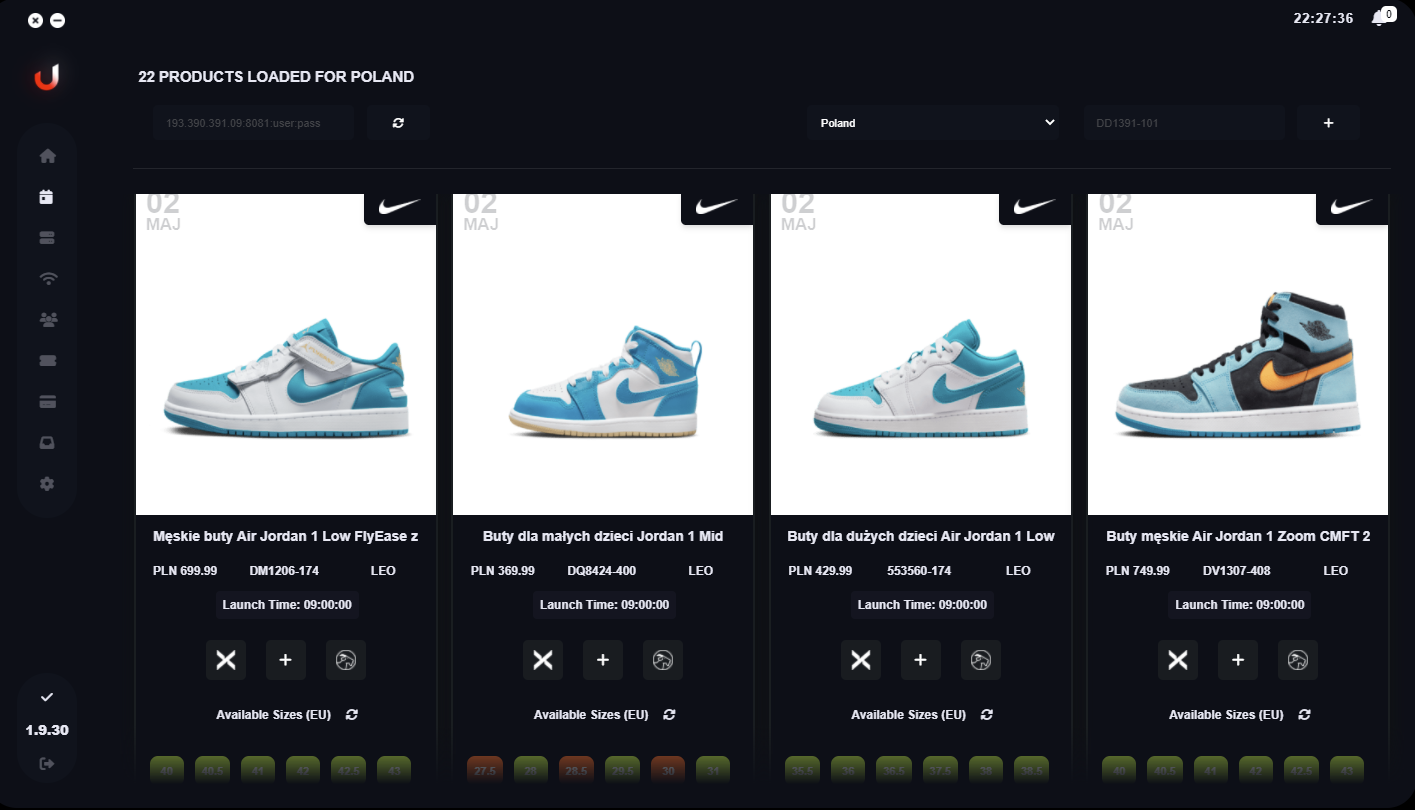Screen dimensions: 1415x810
Task: Click the plus button next to SKU field
Action: click(x=1328, y=123)
